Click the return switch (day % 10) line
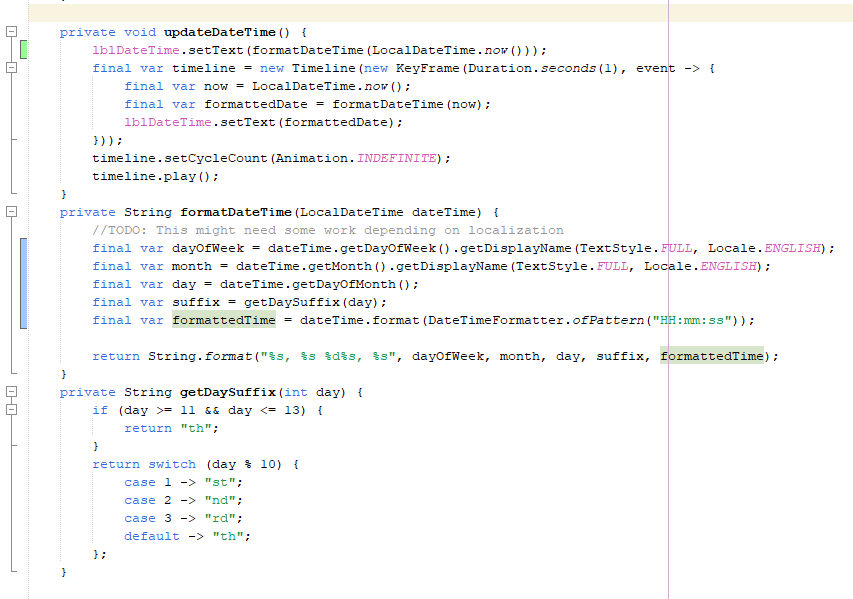Screen dimensions: 853x599 pyautogui.click(x=195, y=464)
